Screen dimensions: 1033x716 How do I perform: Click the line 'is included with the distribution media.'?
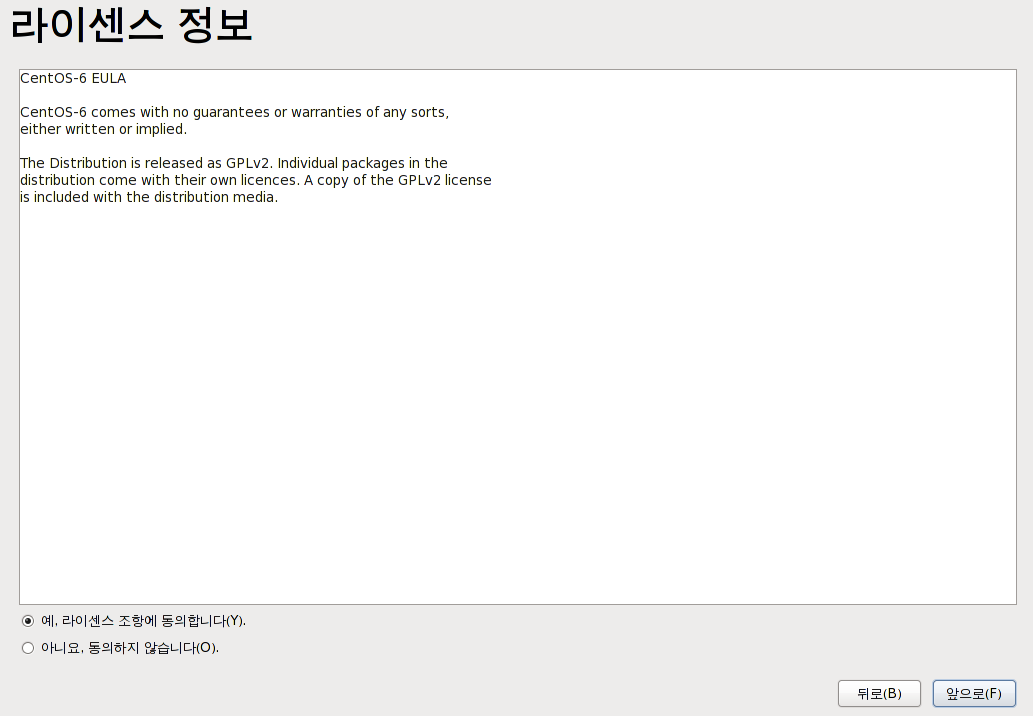[149, 198]
